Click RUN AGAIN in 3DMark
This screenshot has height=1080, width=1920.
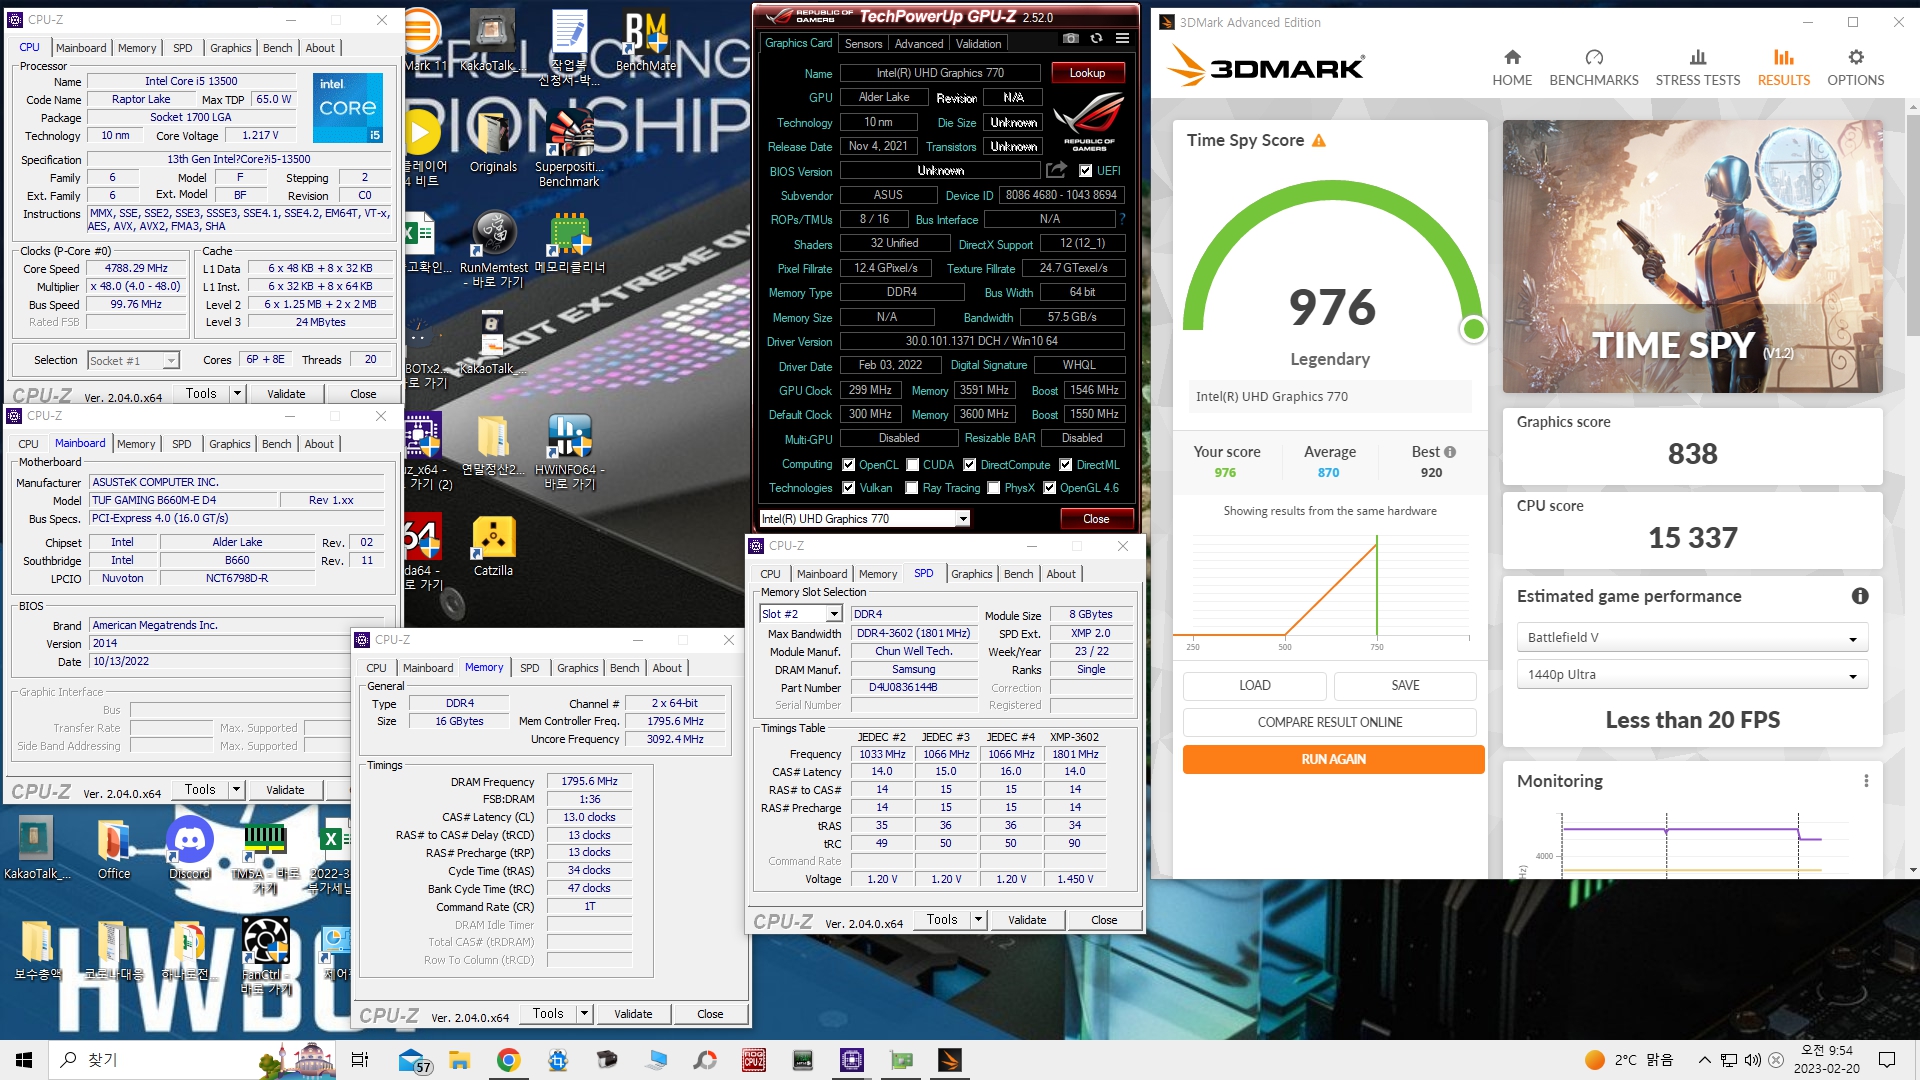click(1333, 760)
